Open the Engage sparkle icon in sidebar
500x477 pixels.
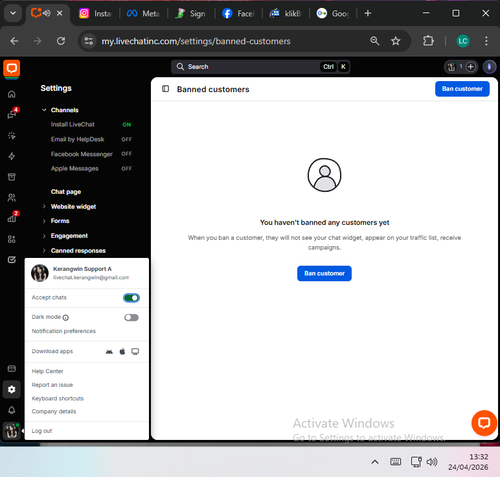12,136
